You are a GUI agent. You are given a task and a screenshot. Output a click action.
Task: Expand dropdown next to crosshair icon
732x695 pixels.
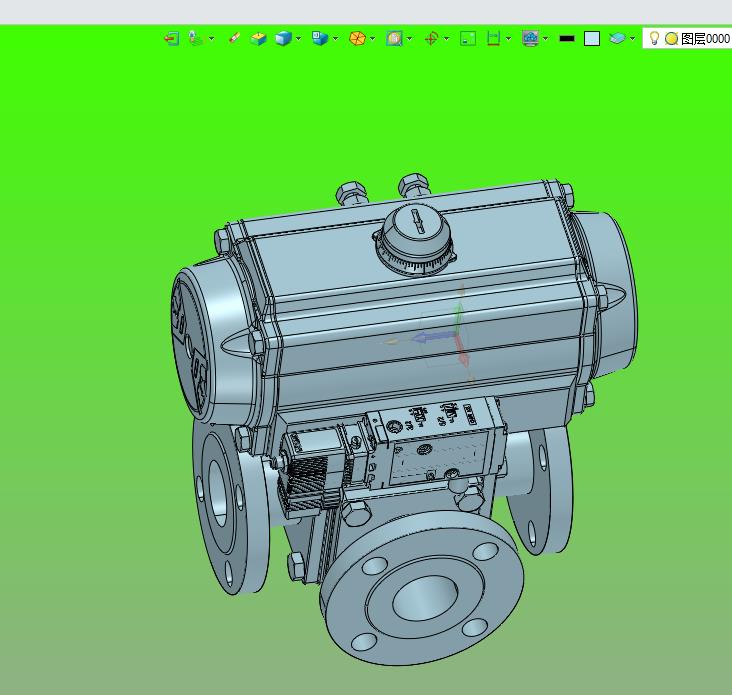(x=447, y=39)
